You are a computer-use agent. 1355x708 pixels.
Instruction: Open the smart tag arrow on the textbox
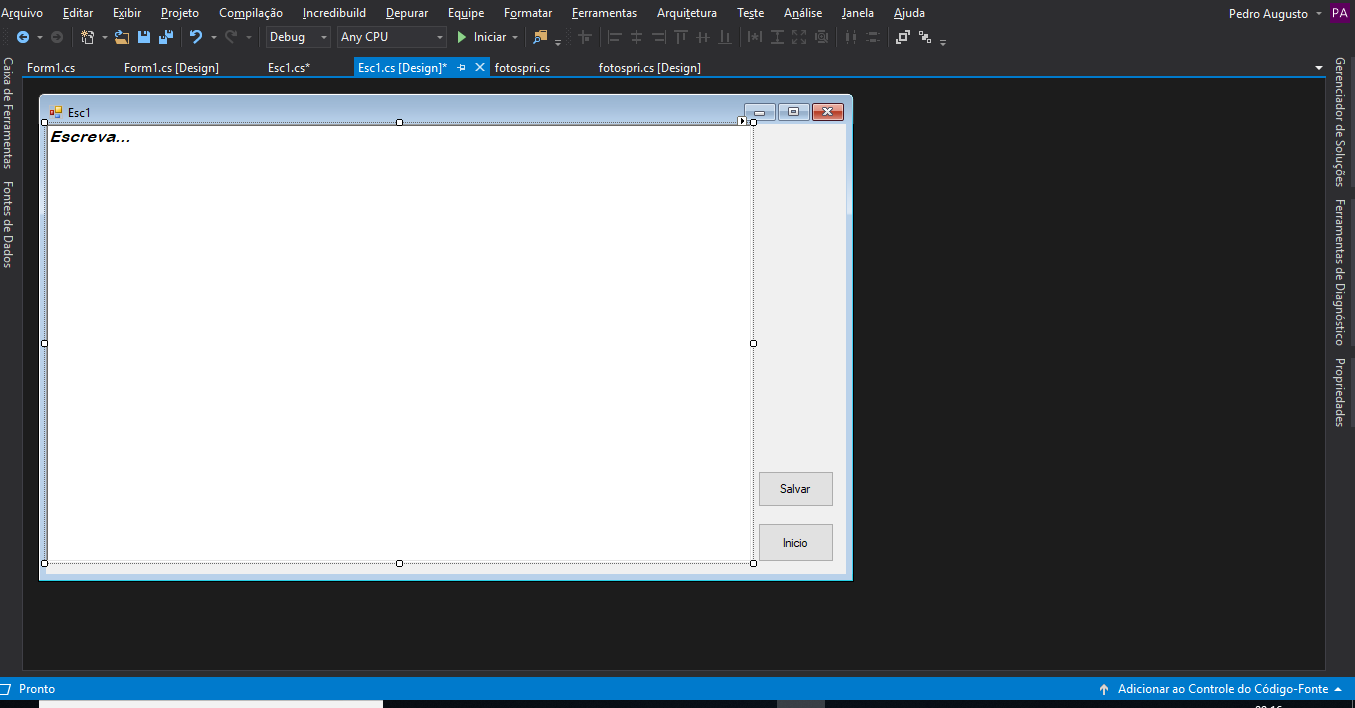click(742, 121)
